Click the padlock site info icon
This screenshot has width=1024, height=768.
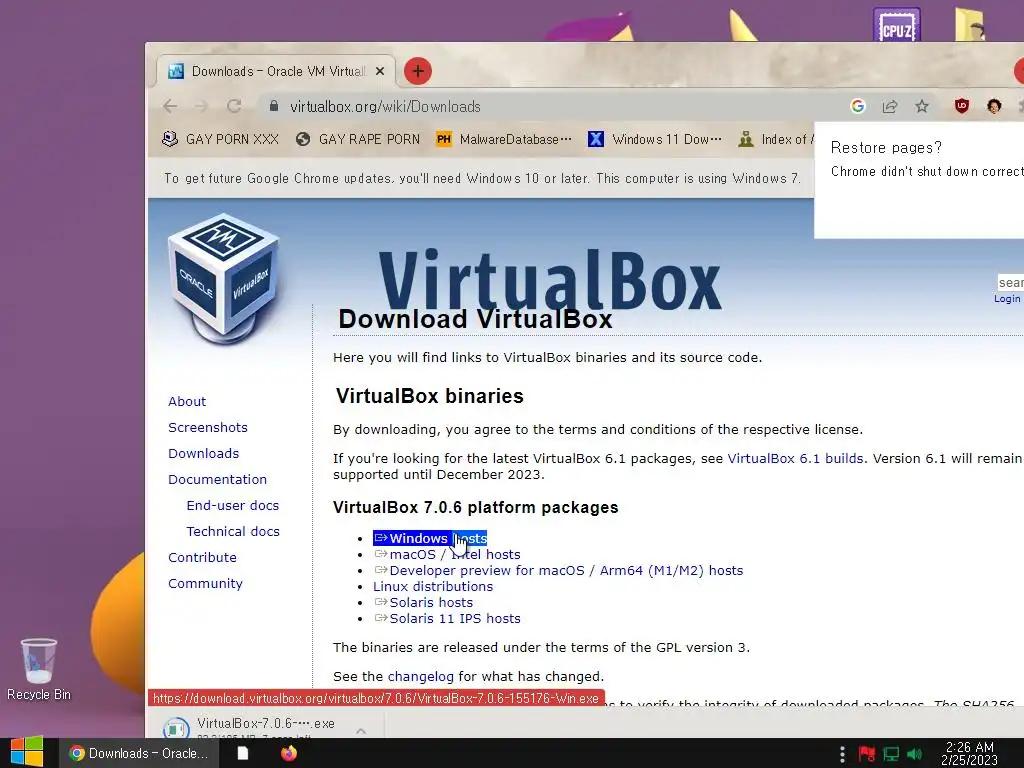(274, 106)
